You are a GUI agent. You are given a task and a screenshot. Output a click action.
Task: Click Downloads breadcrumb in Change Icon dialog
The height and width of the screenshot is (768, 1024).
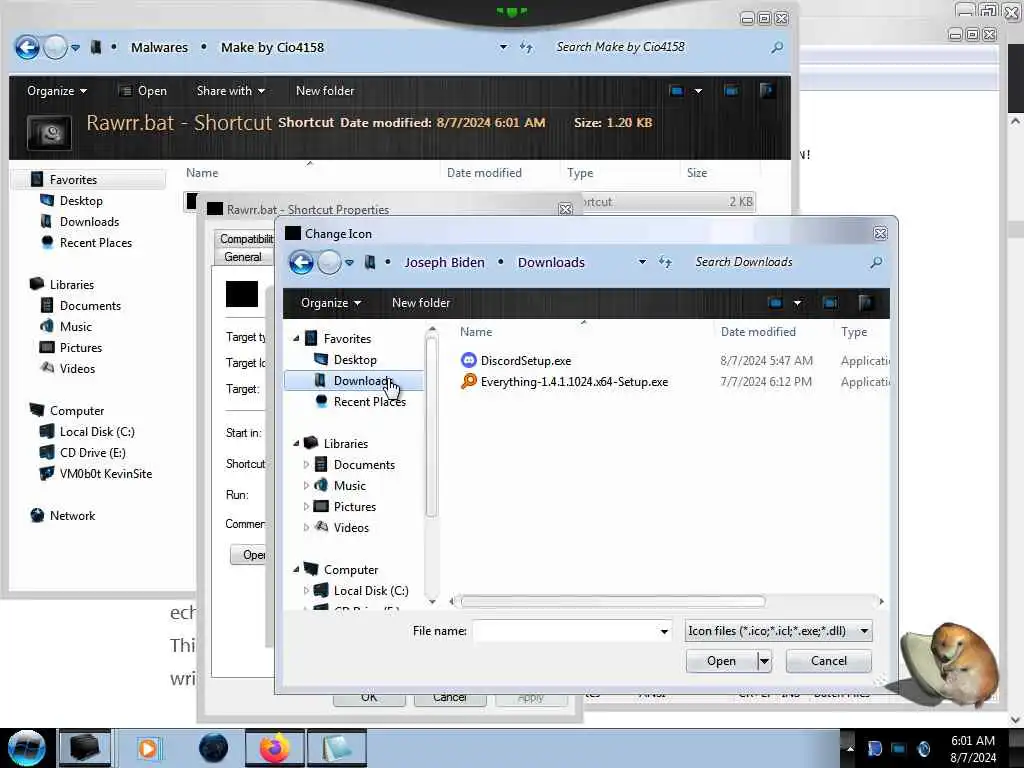551,263
